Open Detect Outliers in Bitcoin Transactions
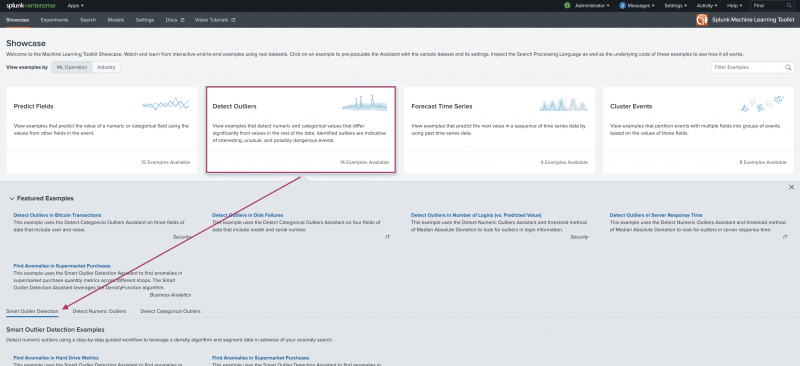 click(57, 215)
